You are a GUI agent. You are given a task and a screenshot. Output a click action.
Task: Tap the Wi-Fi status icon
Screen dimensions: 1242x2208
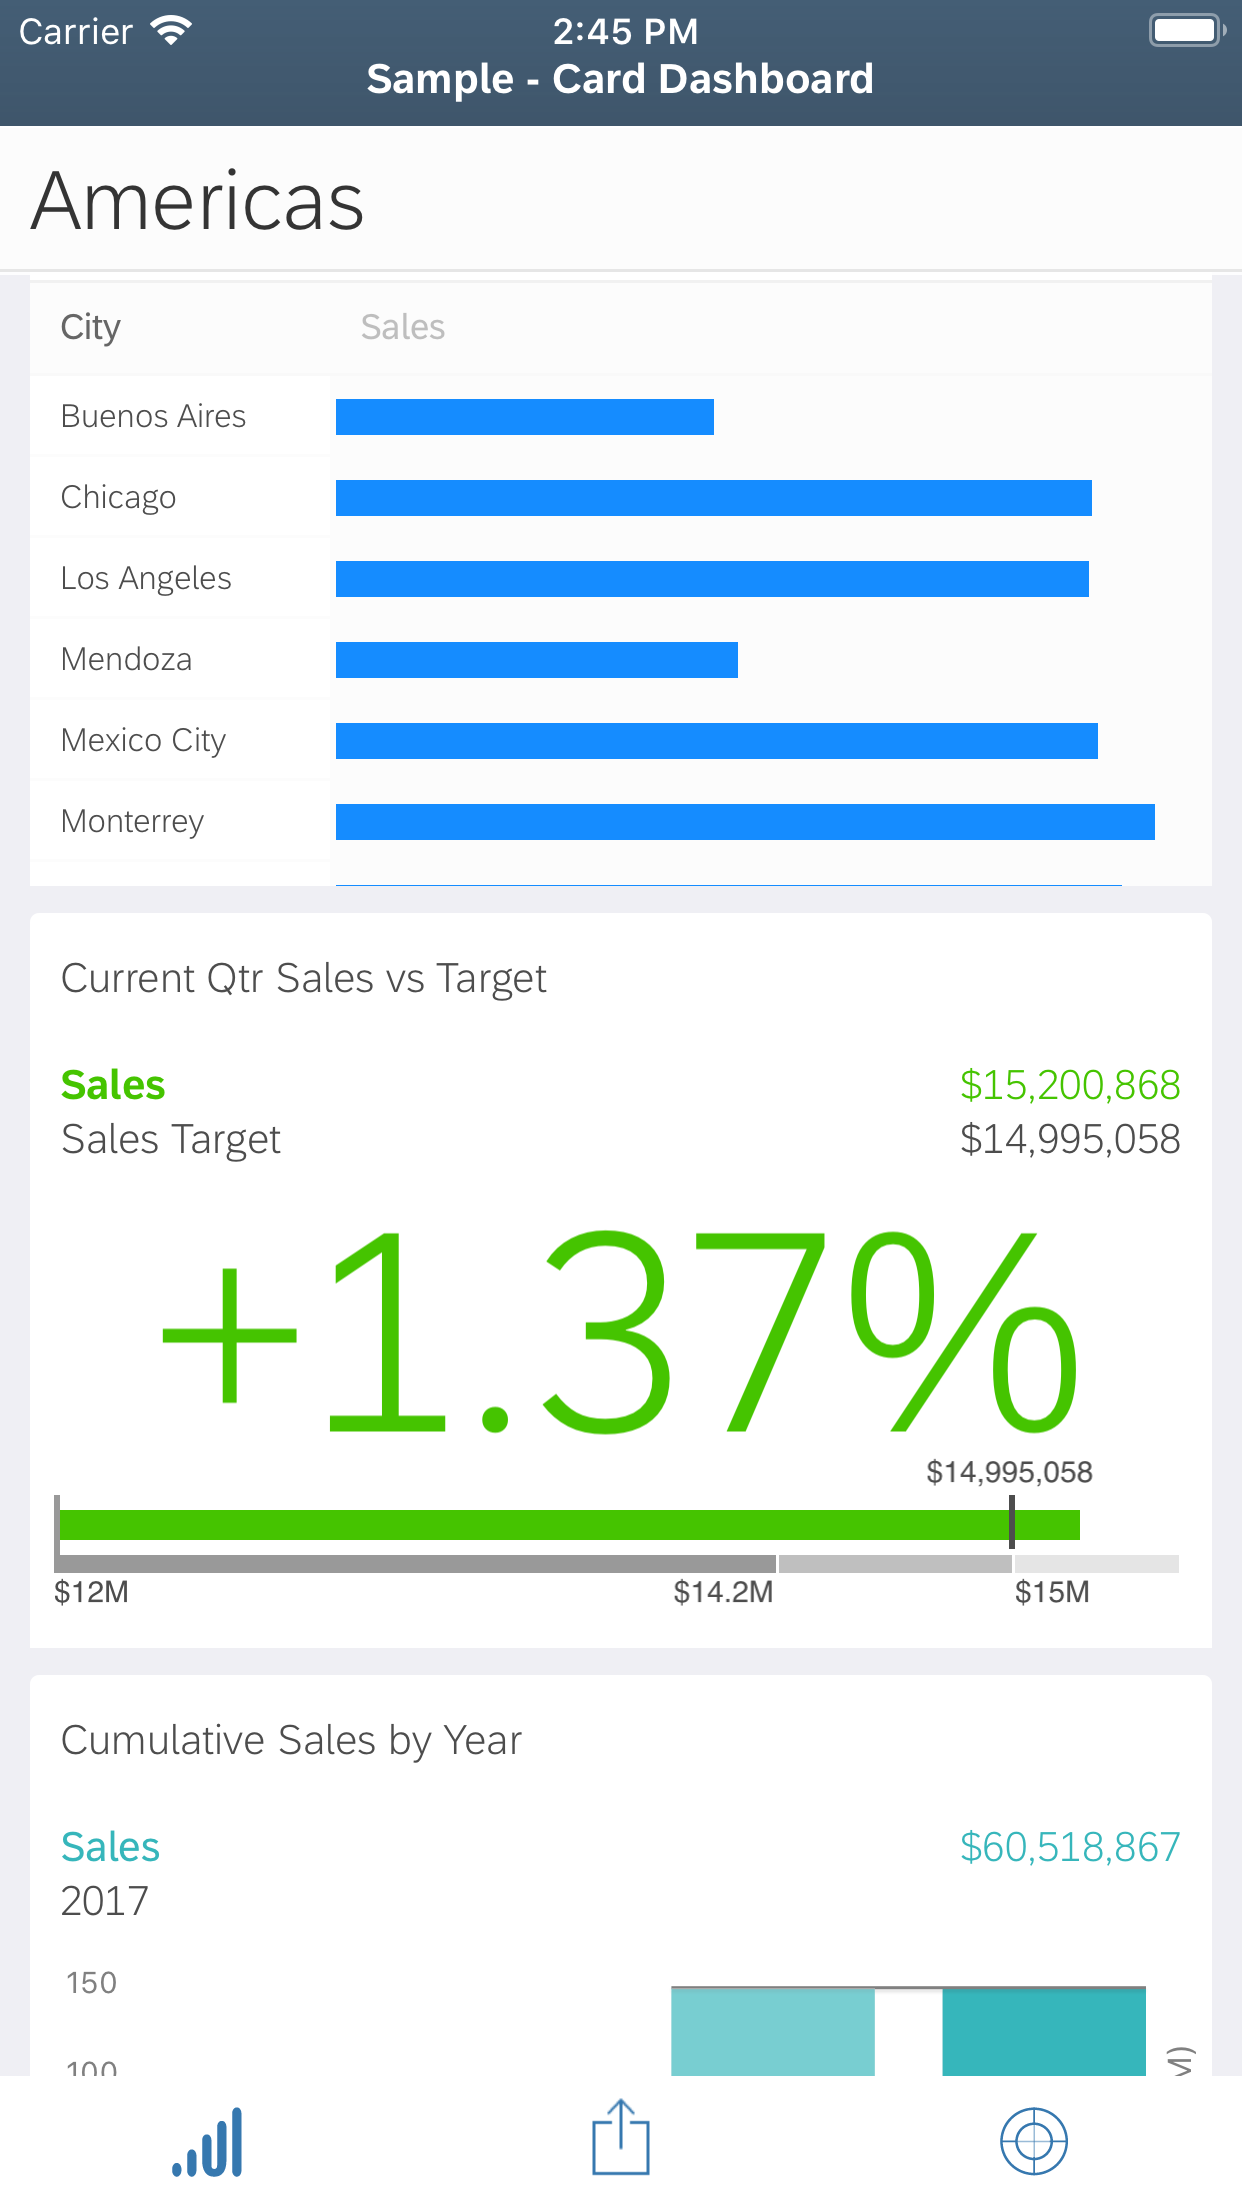point(171,31)
